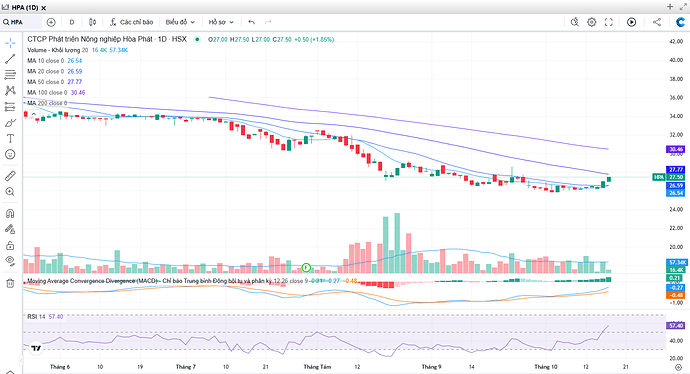Start bar replay playback
Viewport: 690px width, 374px height.
coord(631,22)
